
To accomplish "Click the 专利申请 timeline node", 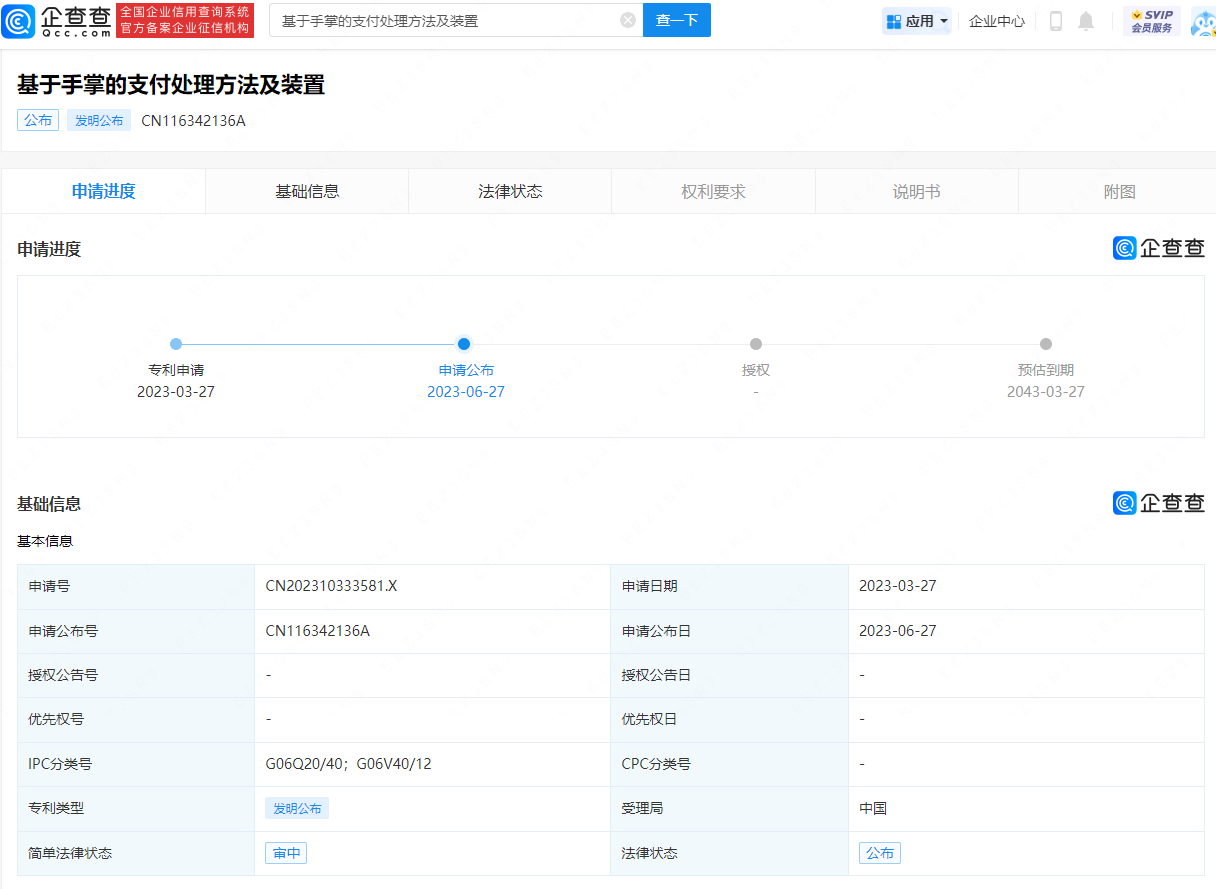I will [176, 344].
